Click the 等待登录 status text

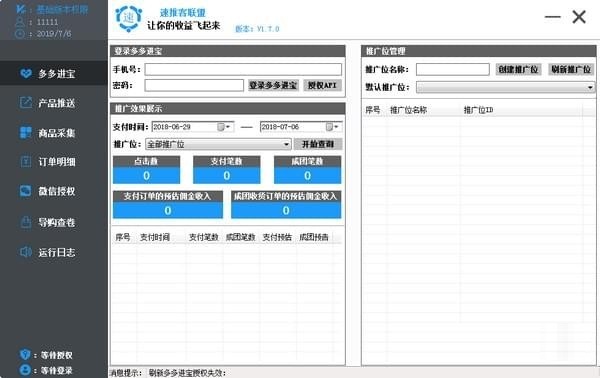pyautogui.click(x=57, y=370)
